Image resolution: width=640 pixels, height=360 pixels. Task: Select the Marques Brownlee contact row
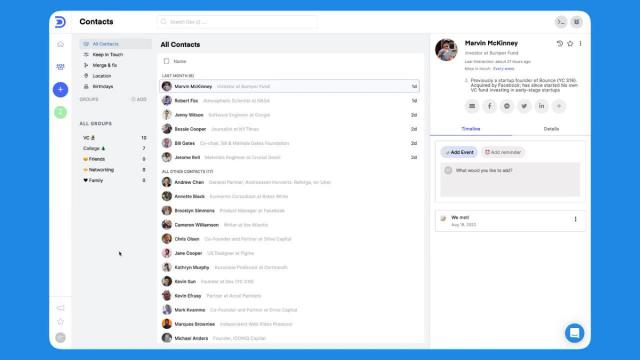(x=289, y=324)
